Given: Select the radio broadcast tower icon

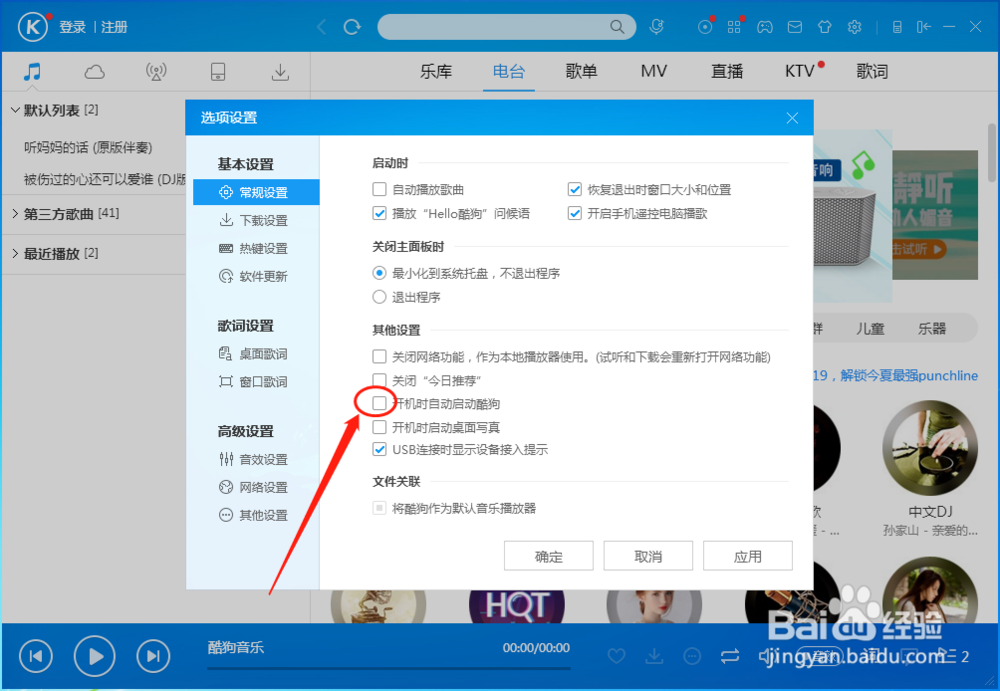Looking at the screenshot, I should tap(156, 71).
